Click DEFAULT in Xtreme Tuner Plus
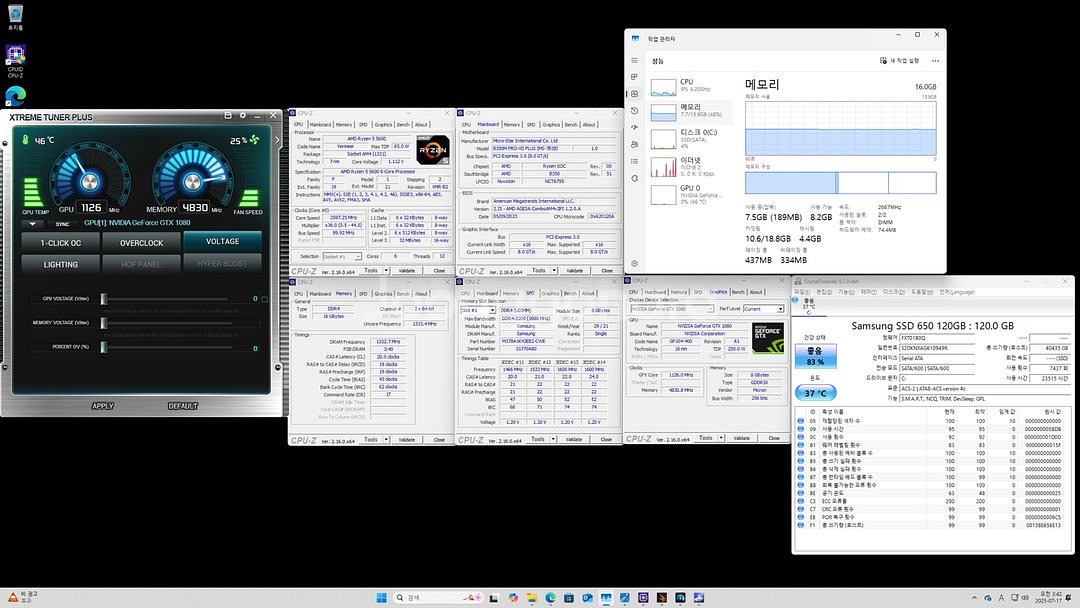 (x=183, y=406)
